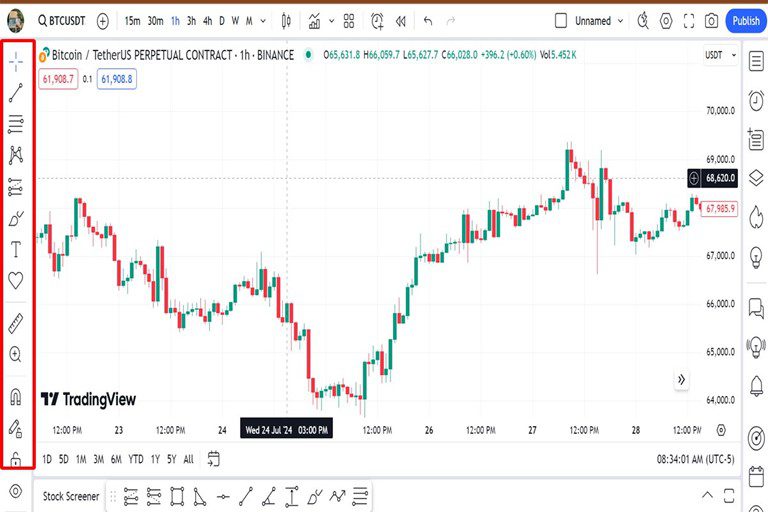Switch to the monthly M timeframe
The image size is (768, 512).
(x=249, y=21)
